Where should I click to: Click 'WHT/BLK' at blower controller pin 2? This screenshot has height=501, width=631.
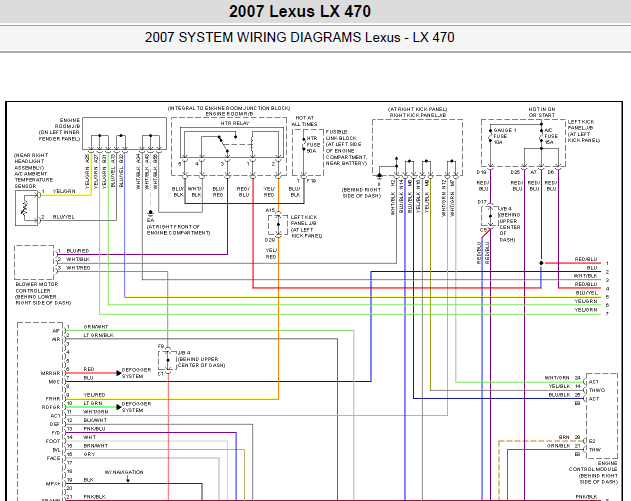click(x=78, y=259)
